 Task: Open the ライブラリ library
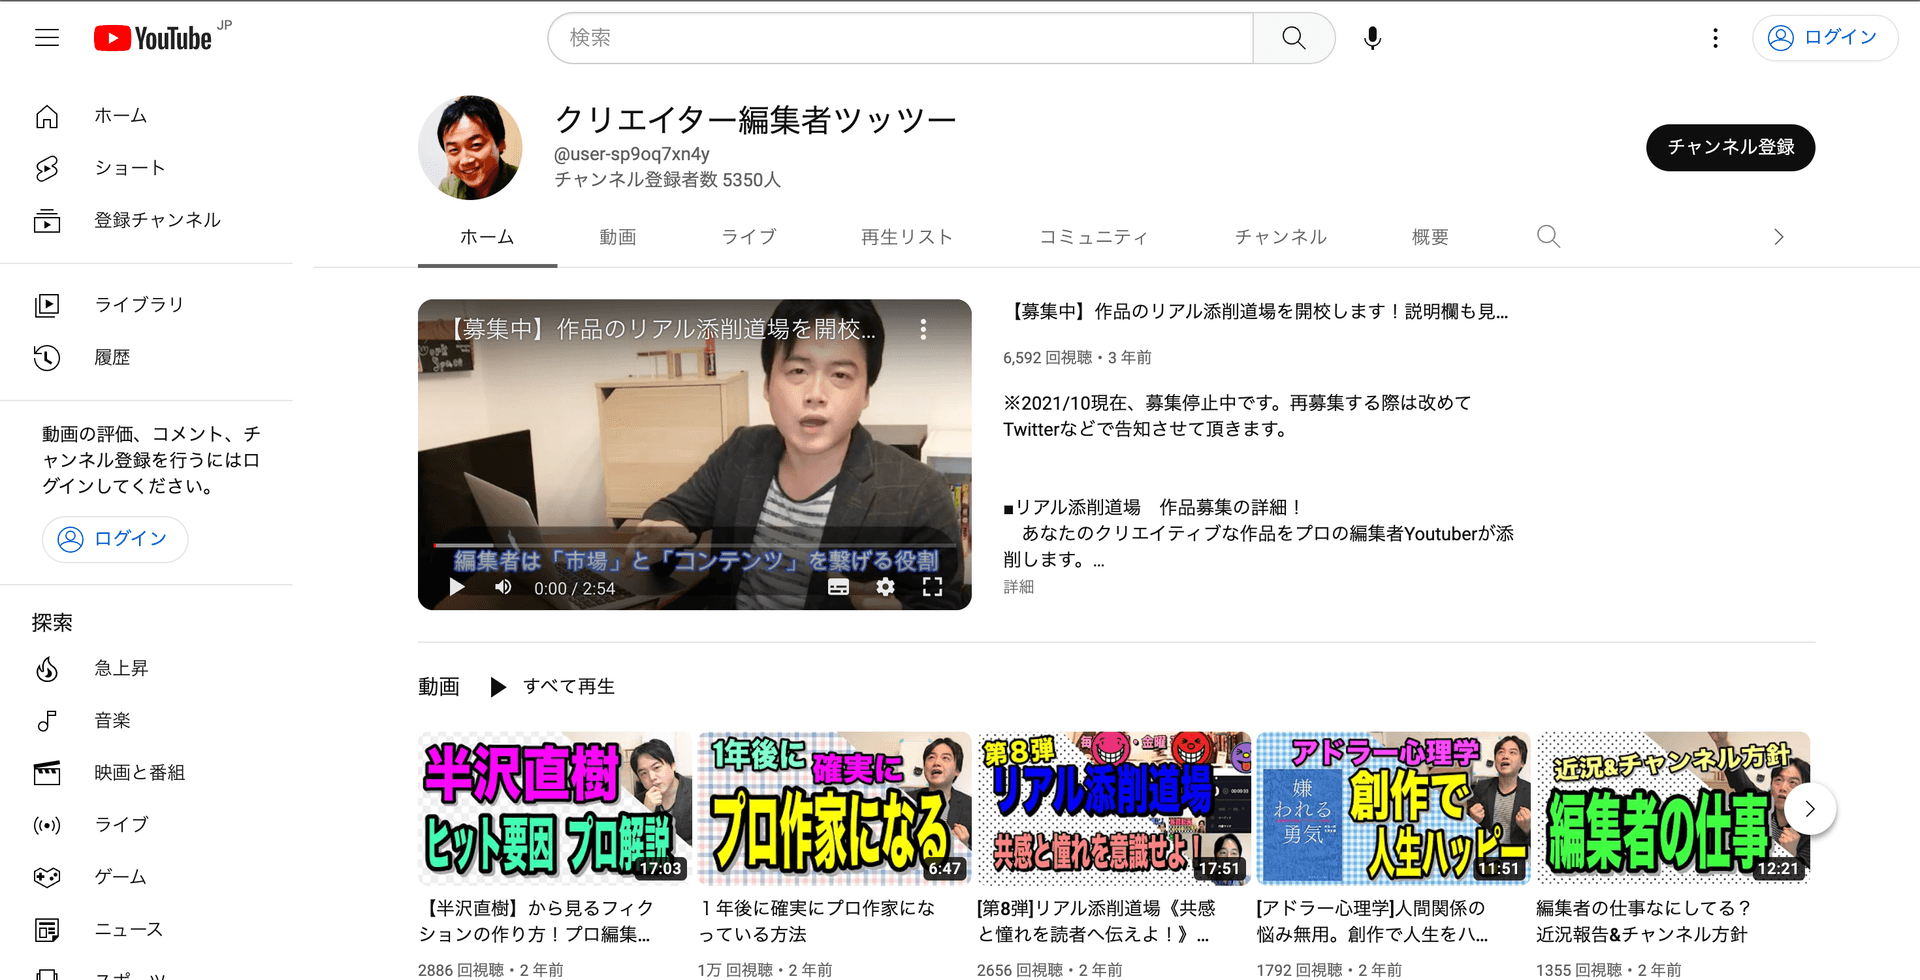[x=139, y=304]
